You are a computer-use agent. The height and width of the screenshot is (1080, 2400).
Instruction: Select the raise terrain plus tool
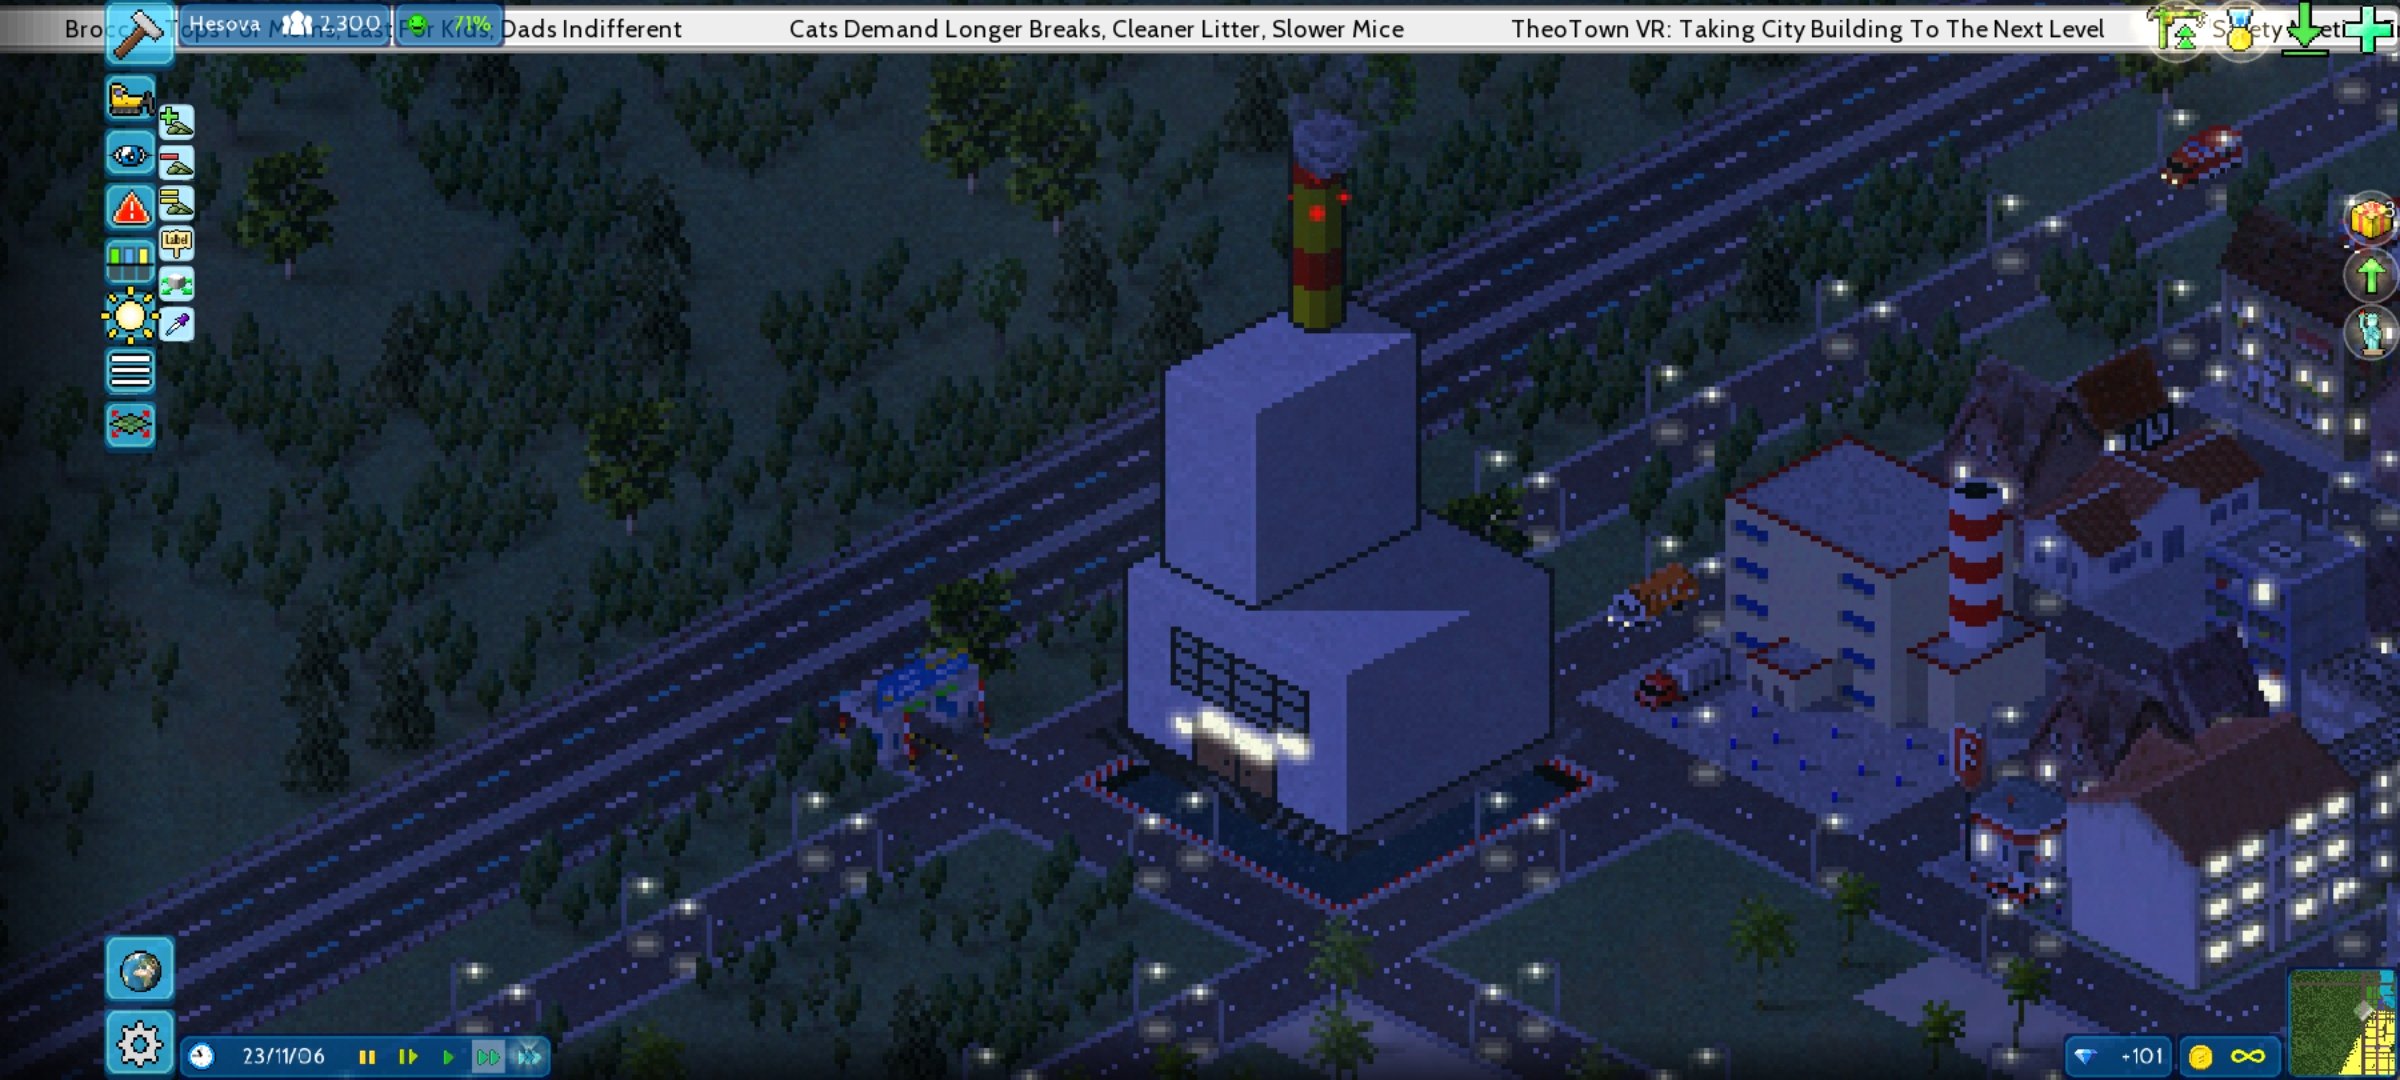[176, 122]
